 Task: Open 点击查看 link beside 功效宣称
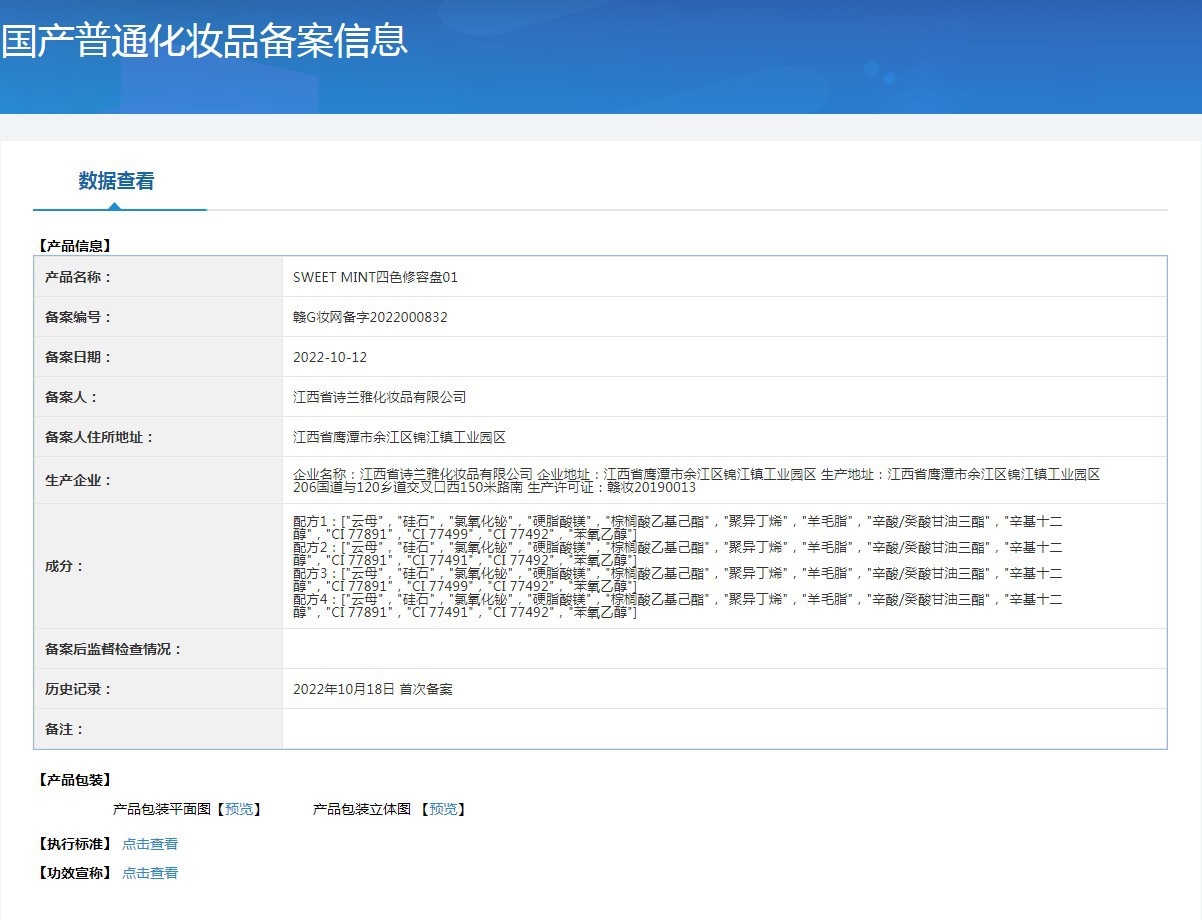point(150,873)
